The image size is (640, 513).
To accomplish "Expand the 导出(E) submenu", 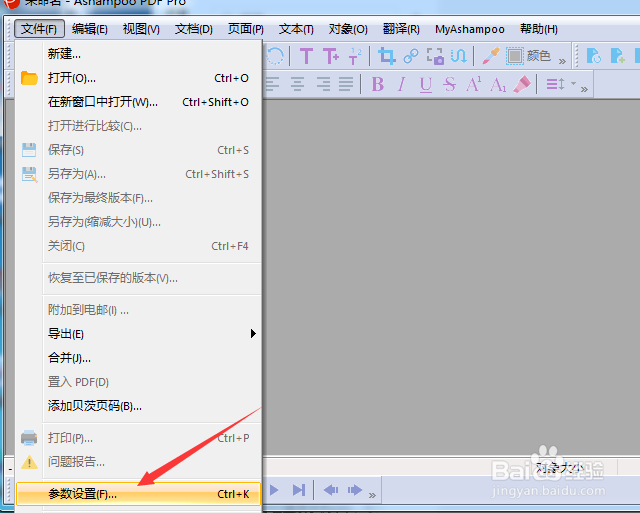I will (138, 334).
